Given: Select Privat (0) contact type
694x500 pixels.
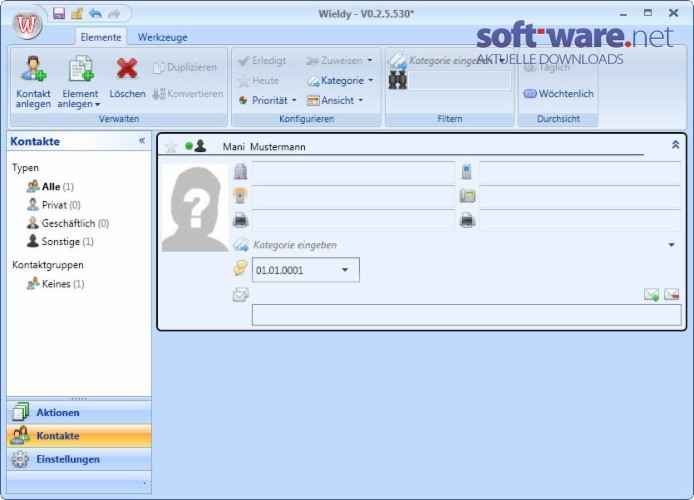Looking at the screenshot, I should click(54, 205).
